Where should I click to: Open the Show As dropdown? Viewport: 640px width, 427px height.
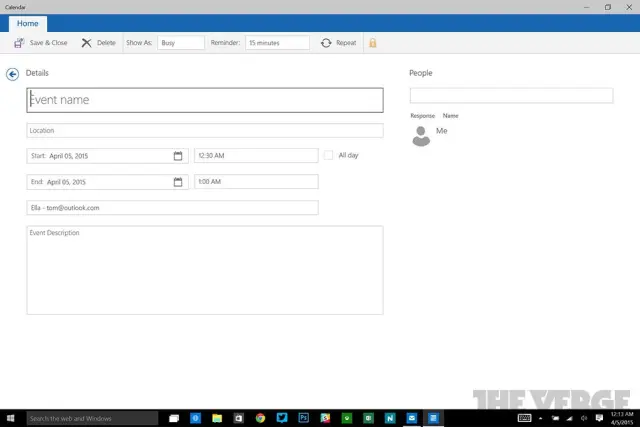180,43
